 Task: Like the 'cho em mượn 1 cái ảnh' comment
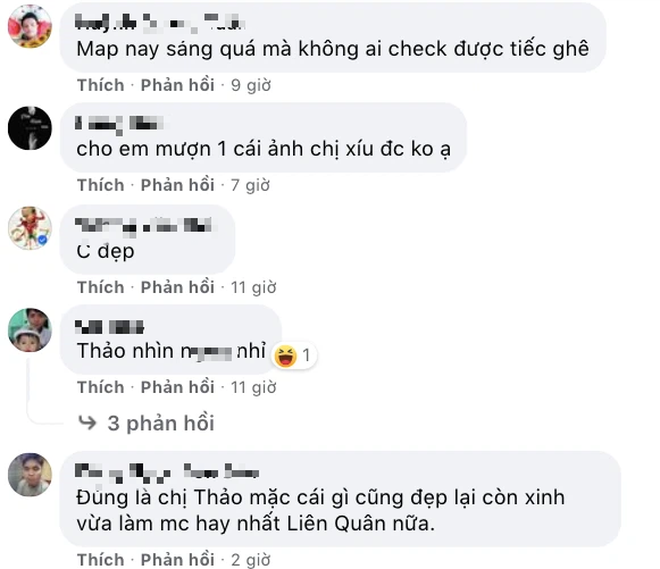(101, 185)
